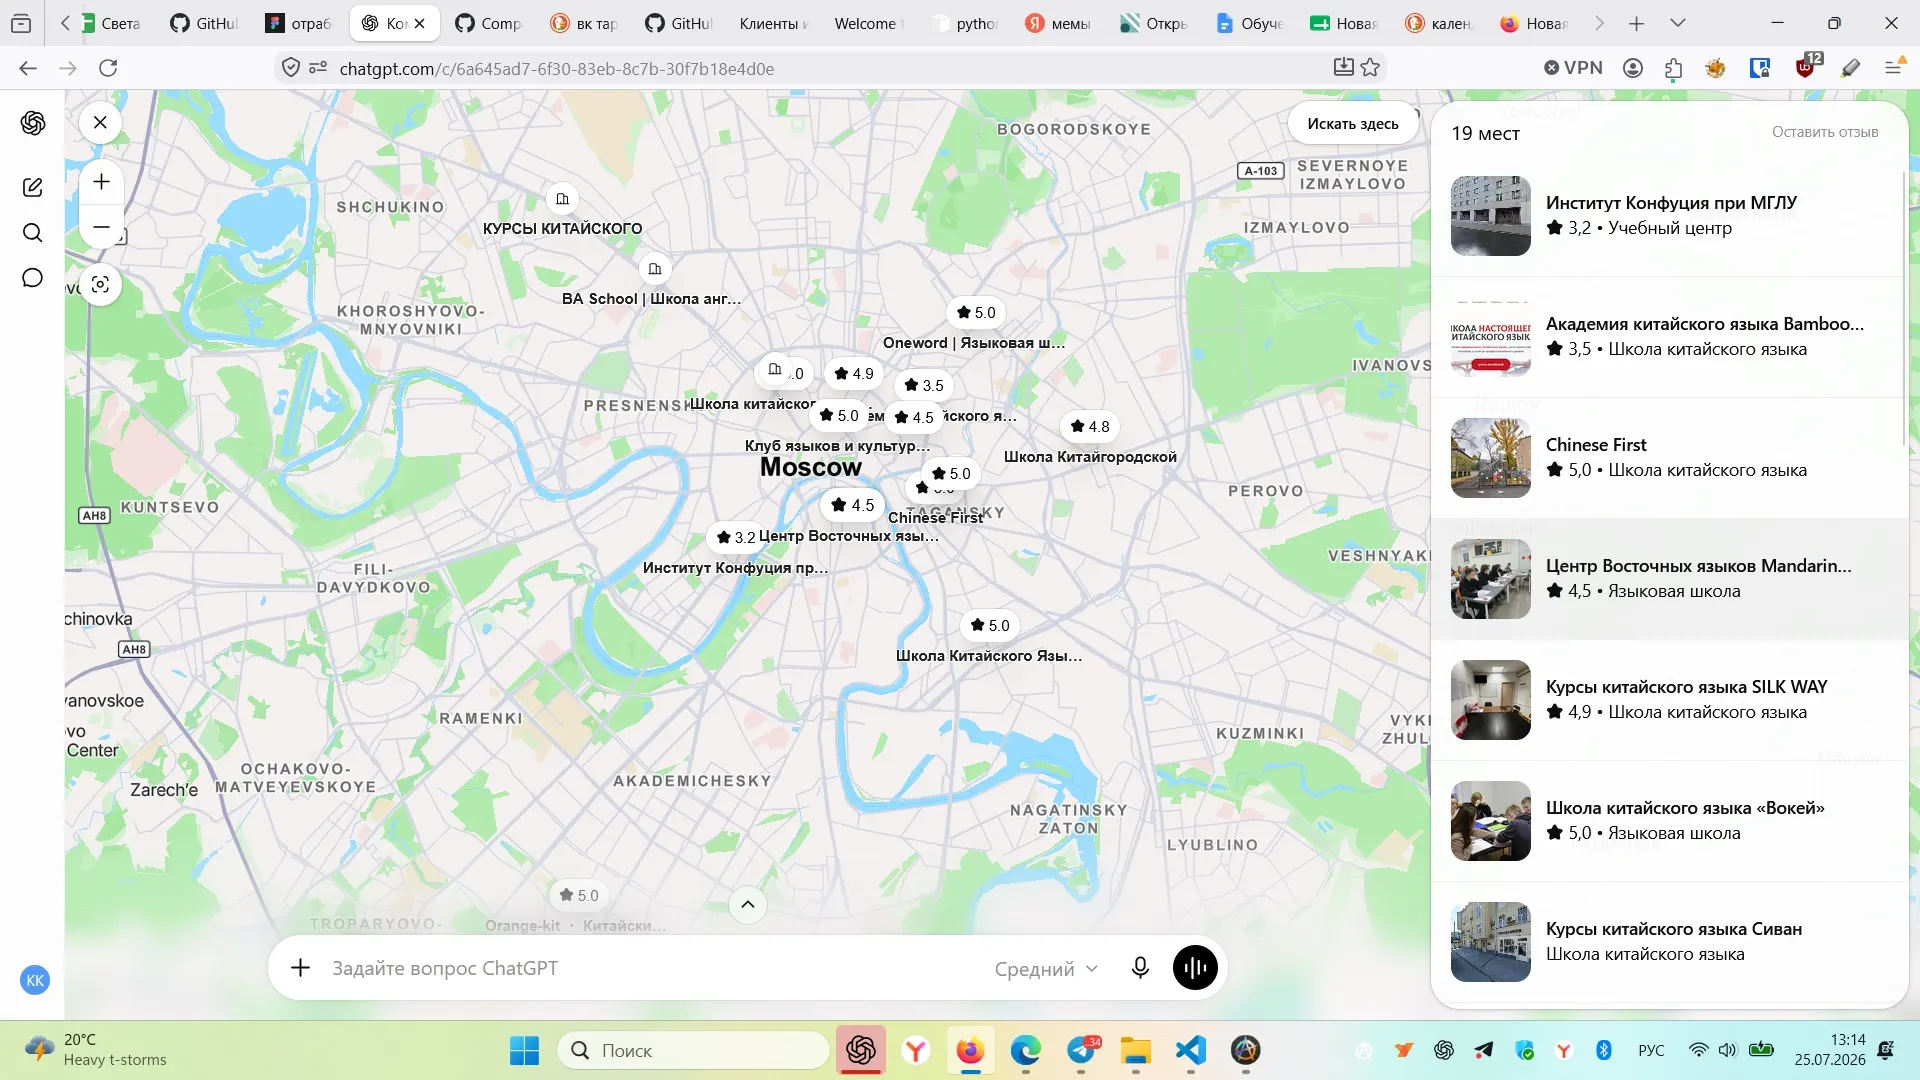Image resolution: width=1920 pixels, height=1080 pixels.
Task: Open VS Code from taskbar
Action: (1190, 1050)
